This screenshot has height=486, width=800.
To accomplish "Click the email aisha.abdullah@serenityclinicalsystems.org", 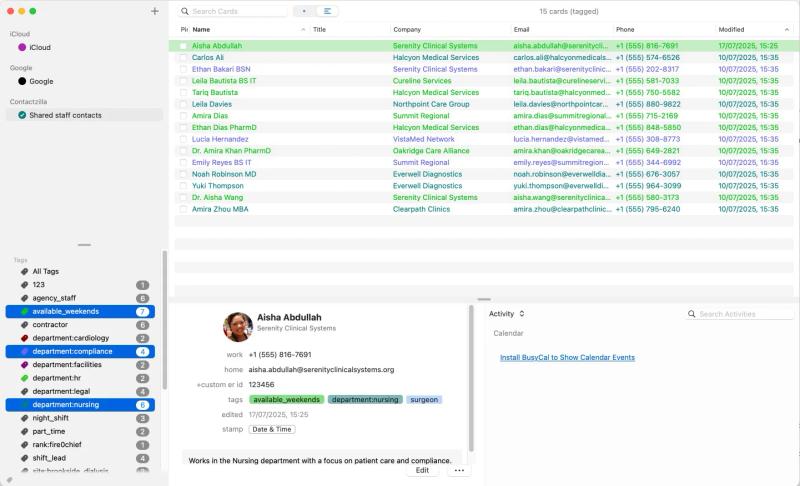I will [x=321, y=370].
